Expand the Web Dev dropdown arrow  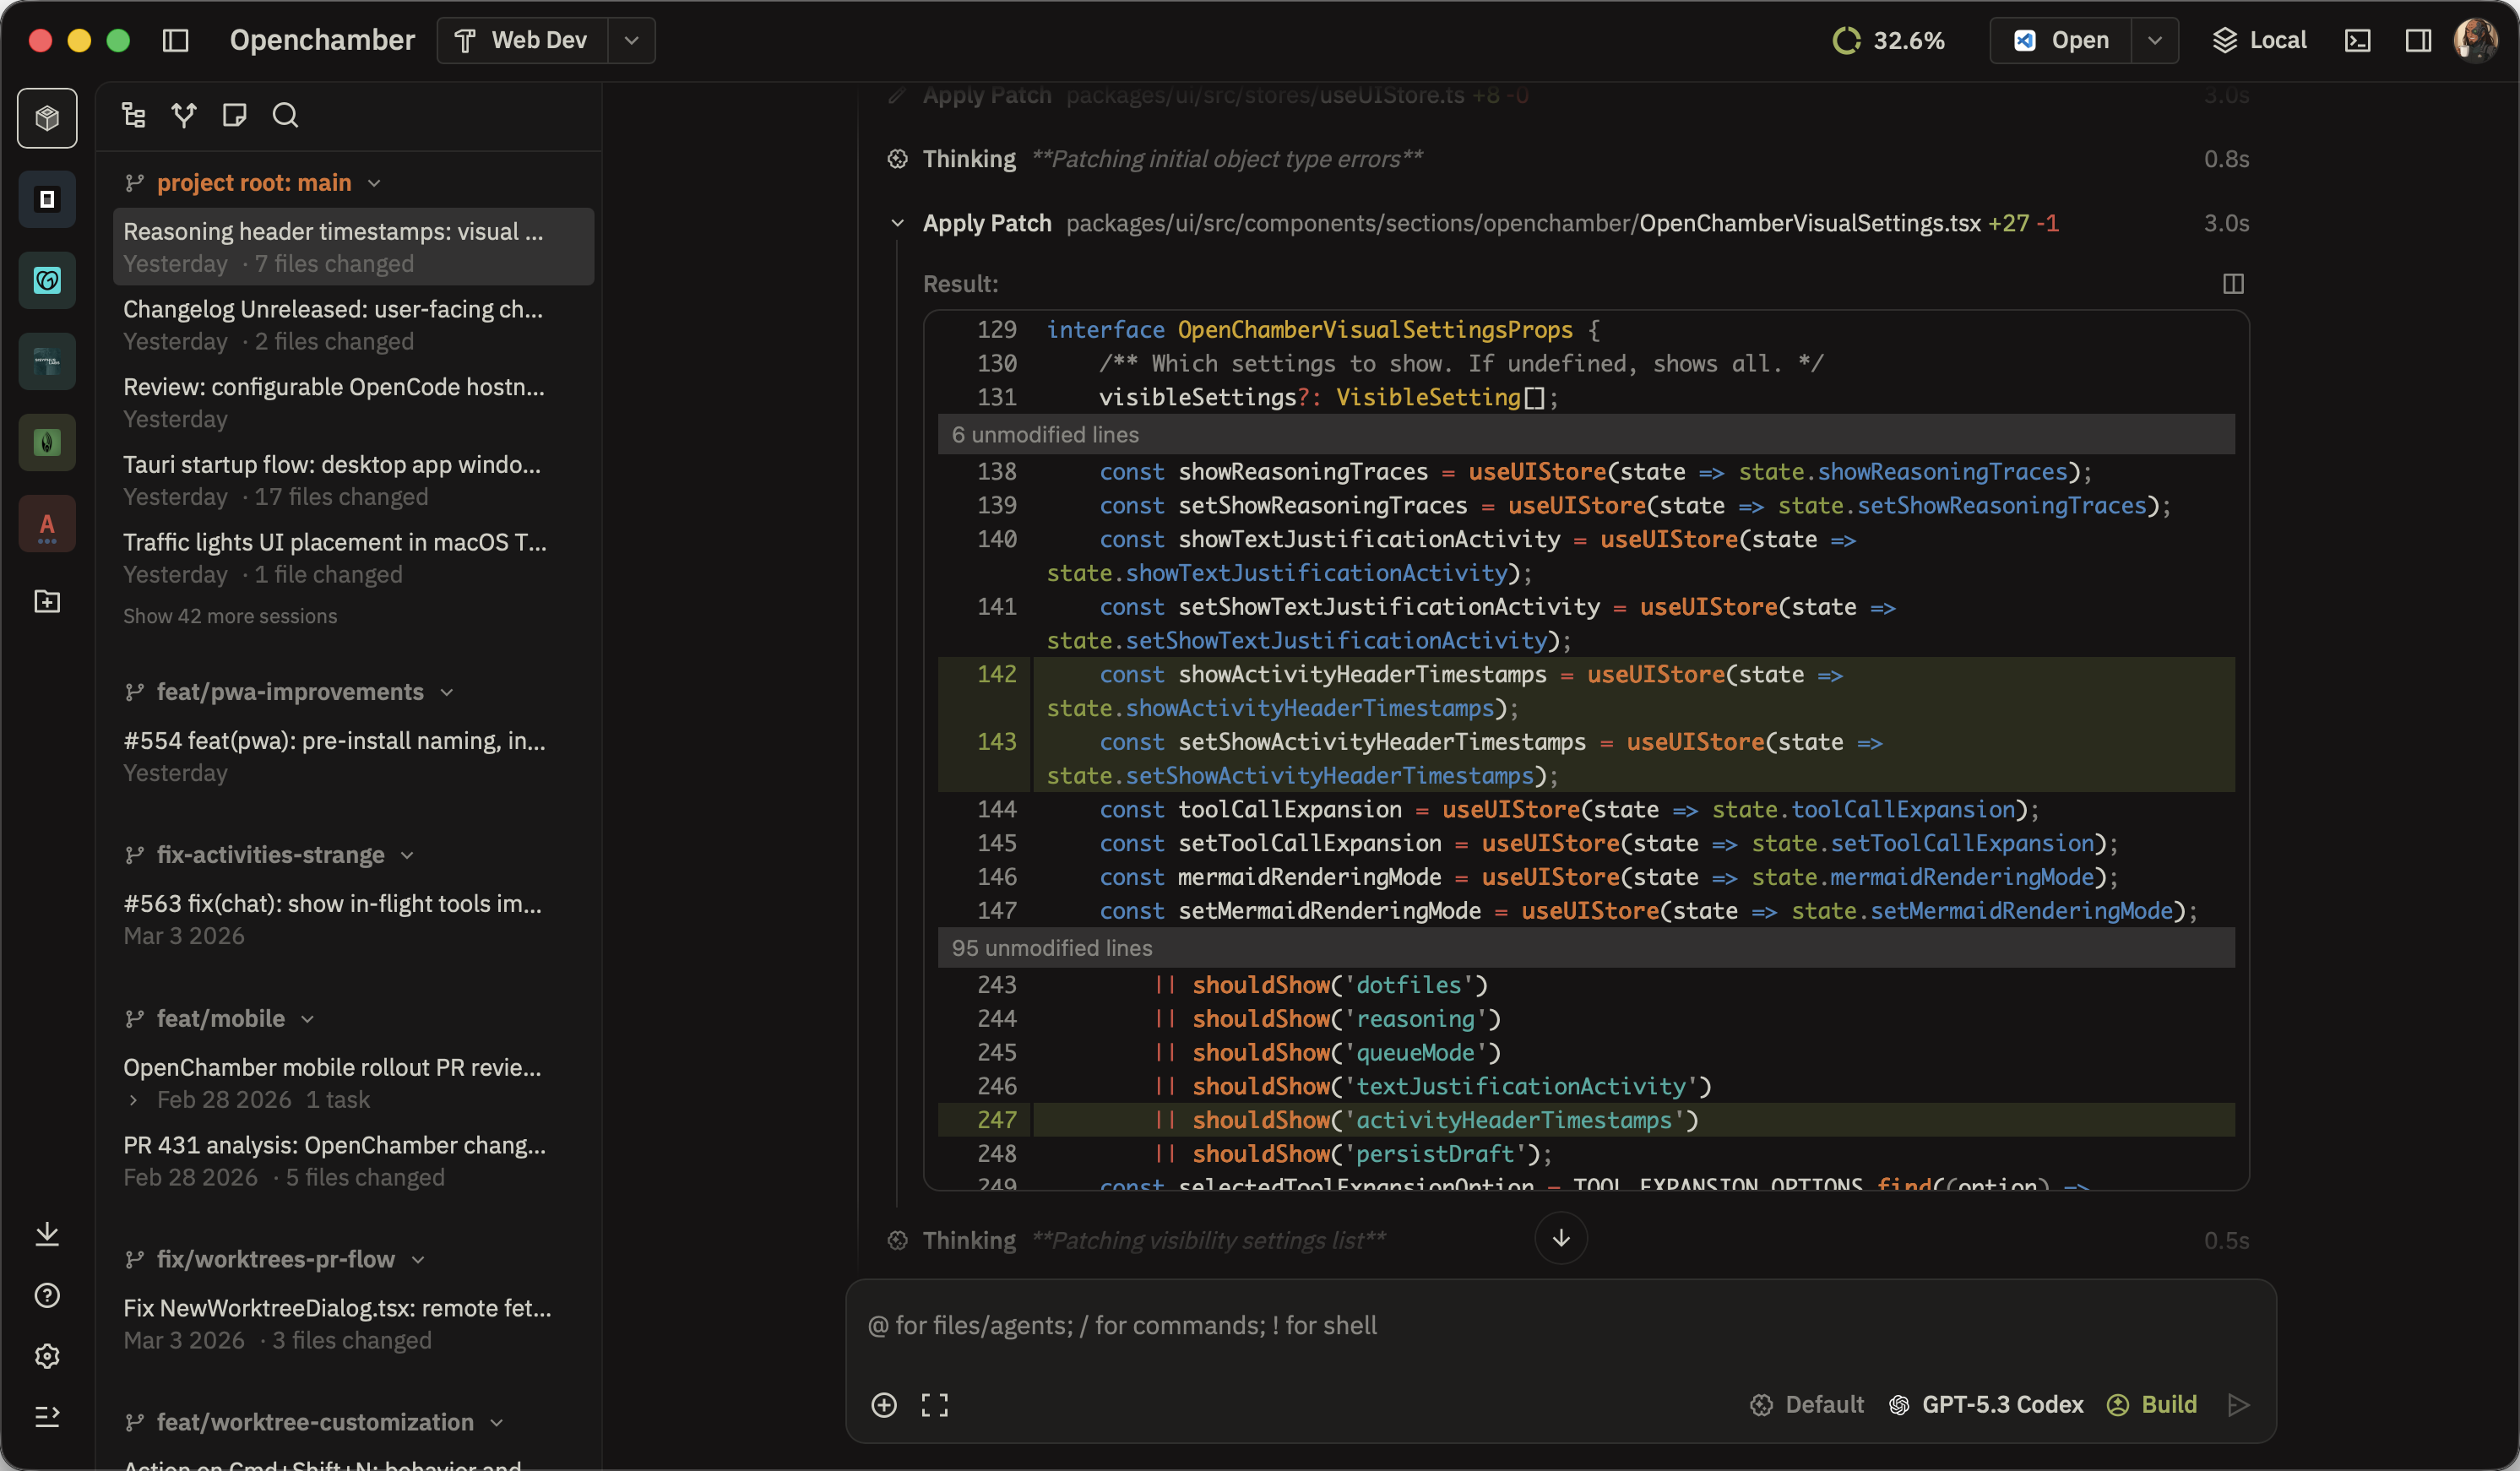(x=631, y=40)
